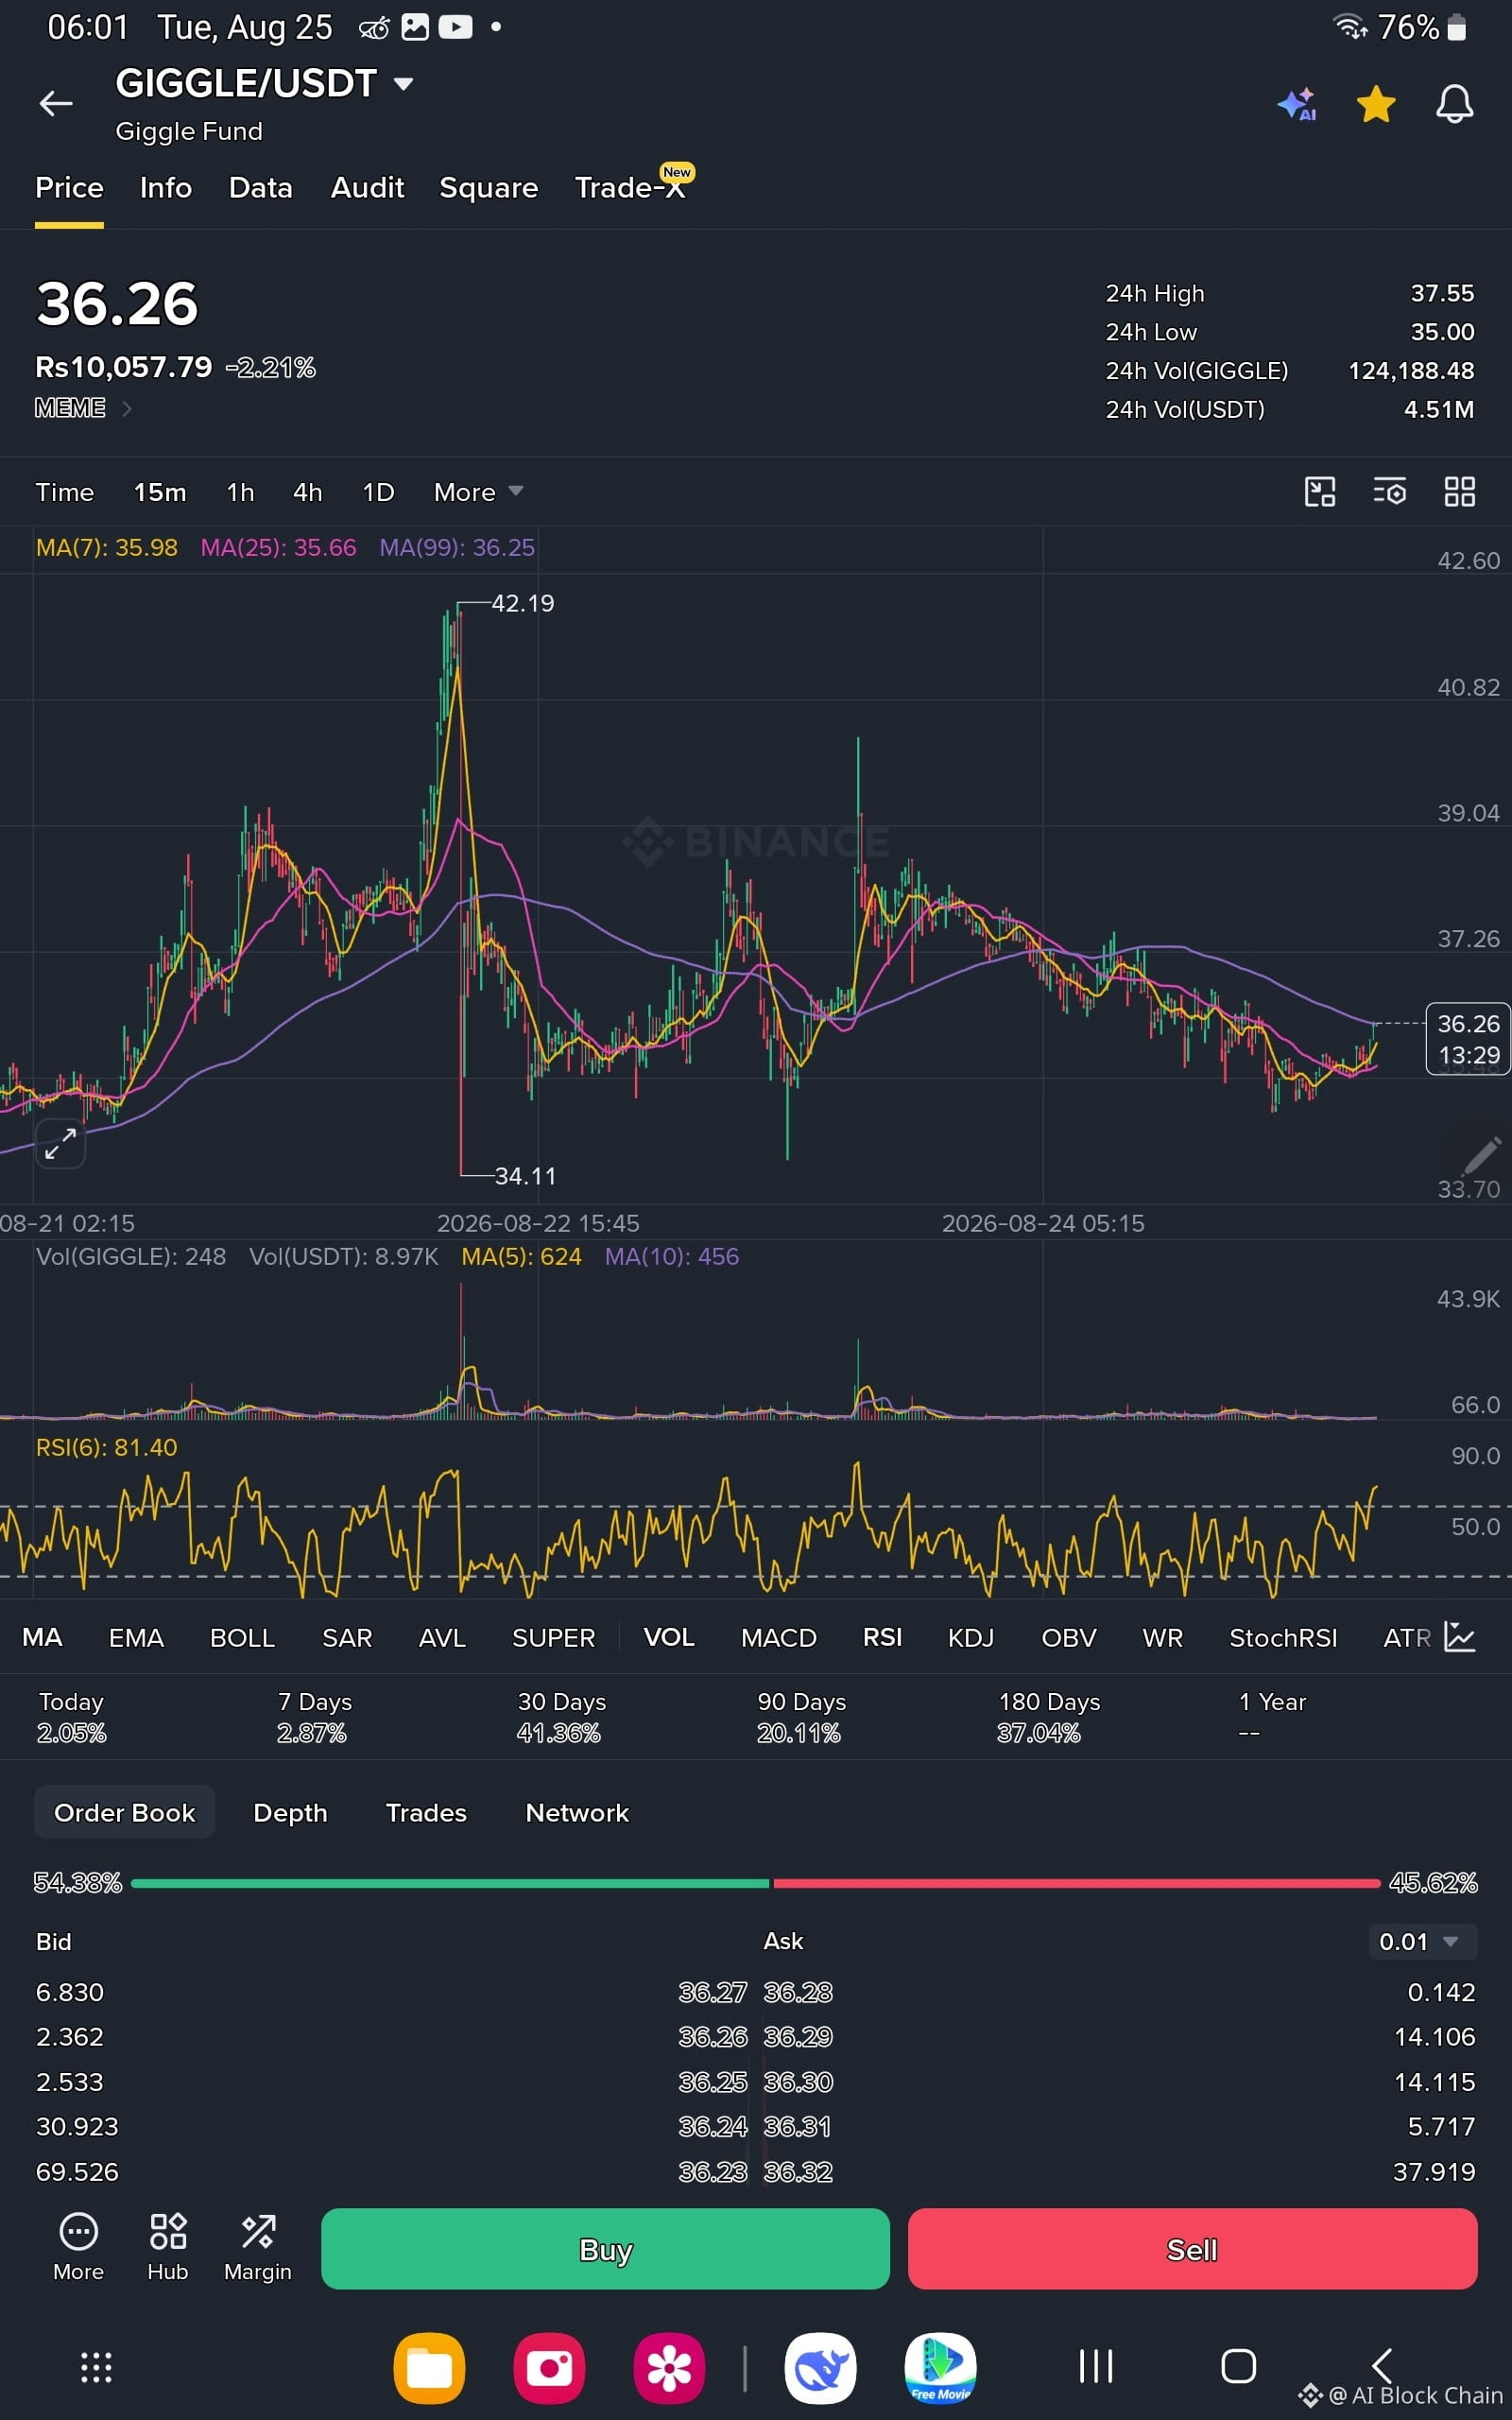Toggle the BOLL indicator

coord(242,1637)
